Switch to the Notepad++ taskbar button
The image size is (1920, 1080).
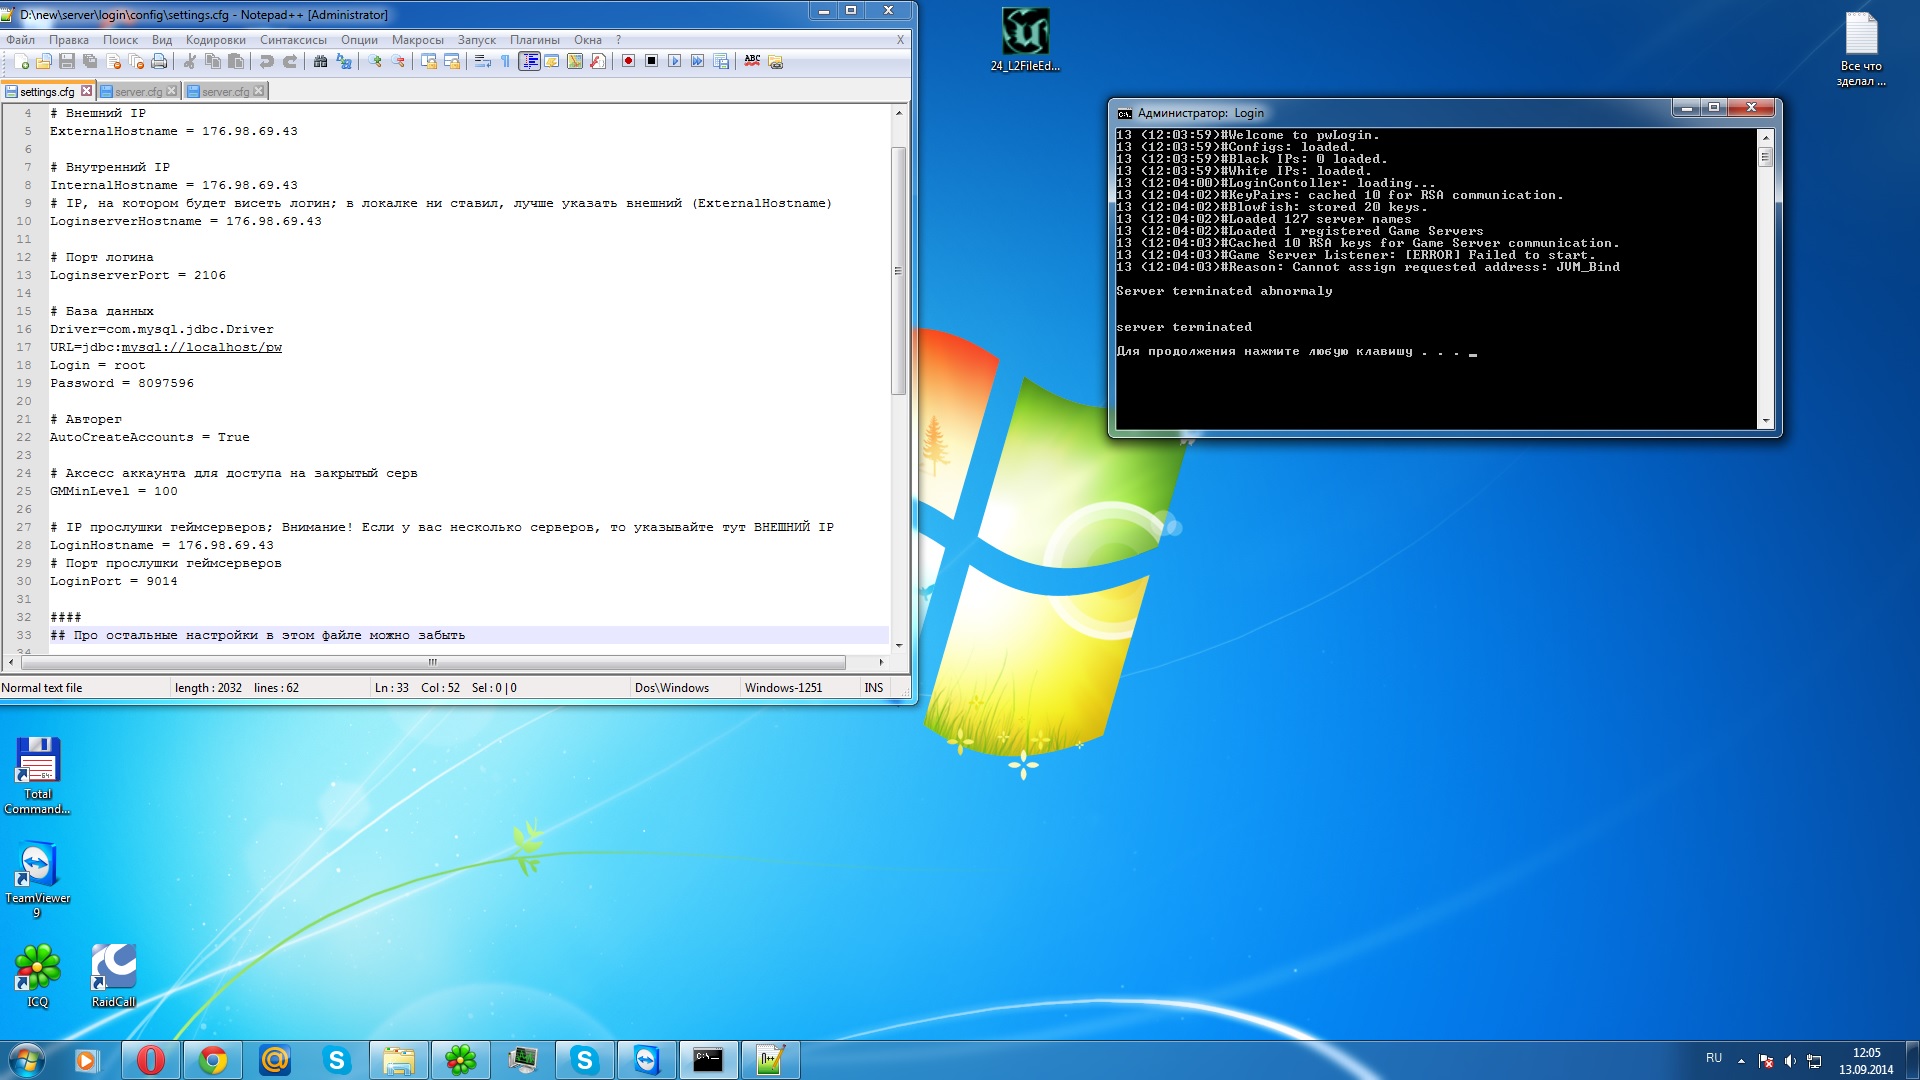(770, 1060)
